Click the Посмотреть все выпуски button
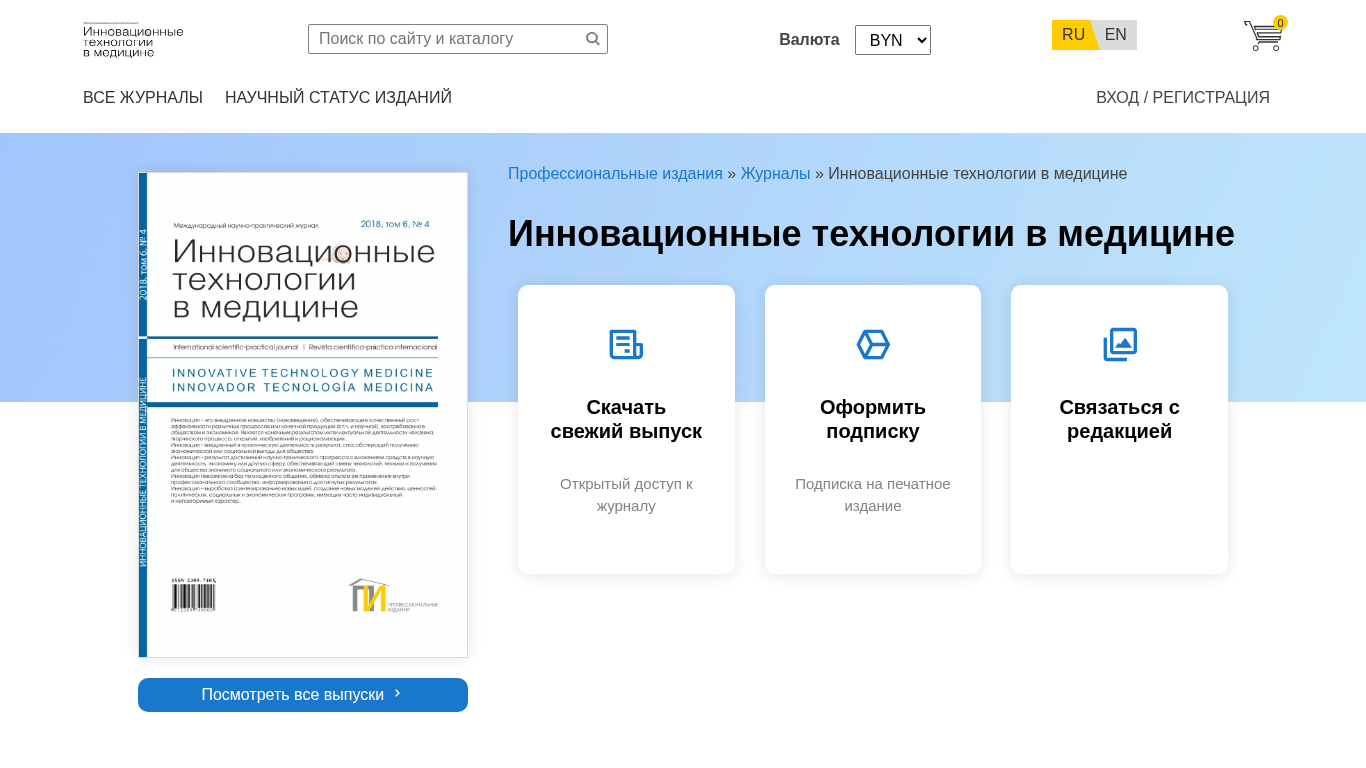This screenshot has height=768, width=1366. [x=303, y=695]
